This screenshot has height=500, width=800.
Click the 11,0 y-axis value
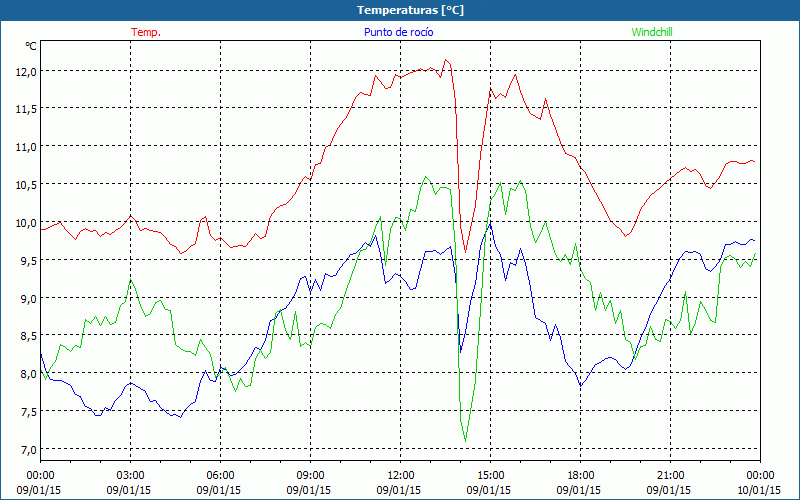26,147
